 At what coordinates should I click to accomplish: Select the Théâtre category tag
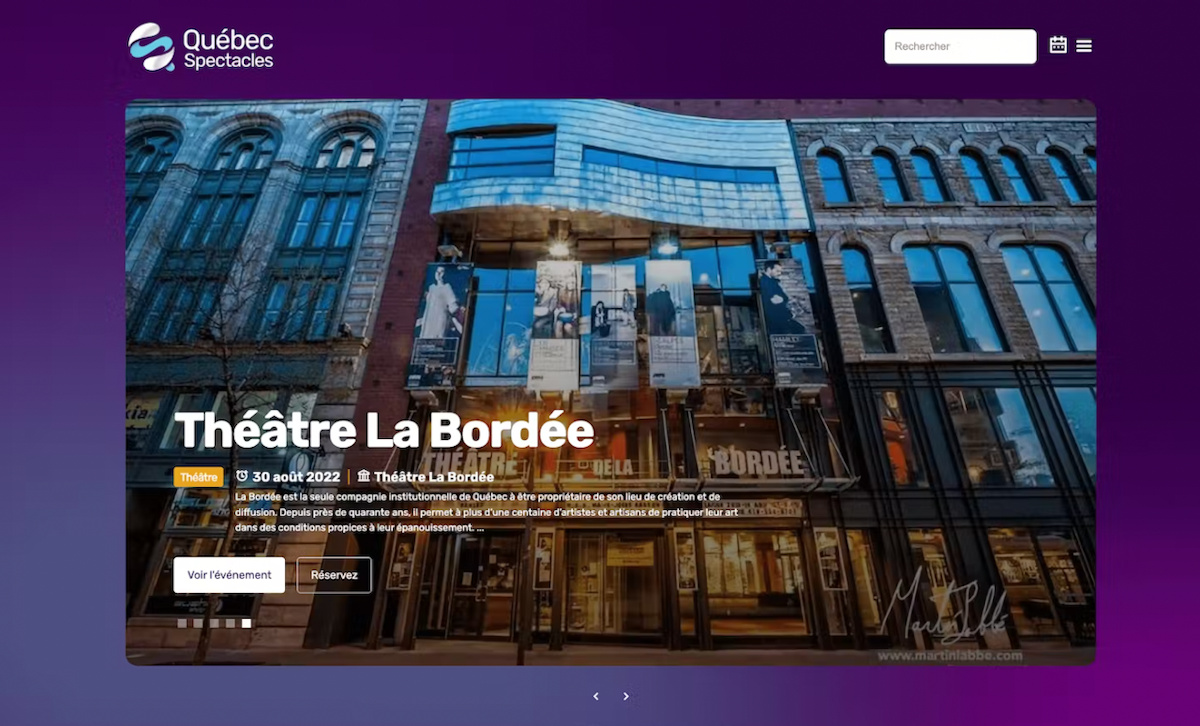(x=199, y=477)
